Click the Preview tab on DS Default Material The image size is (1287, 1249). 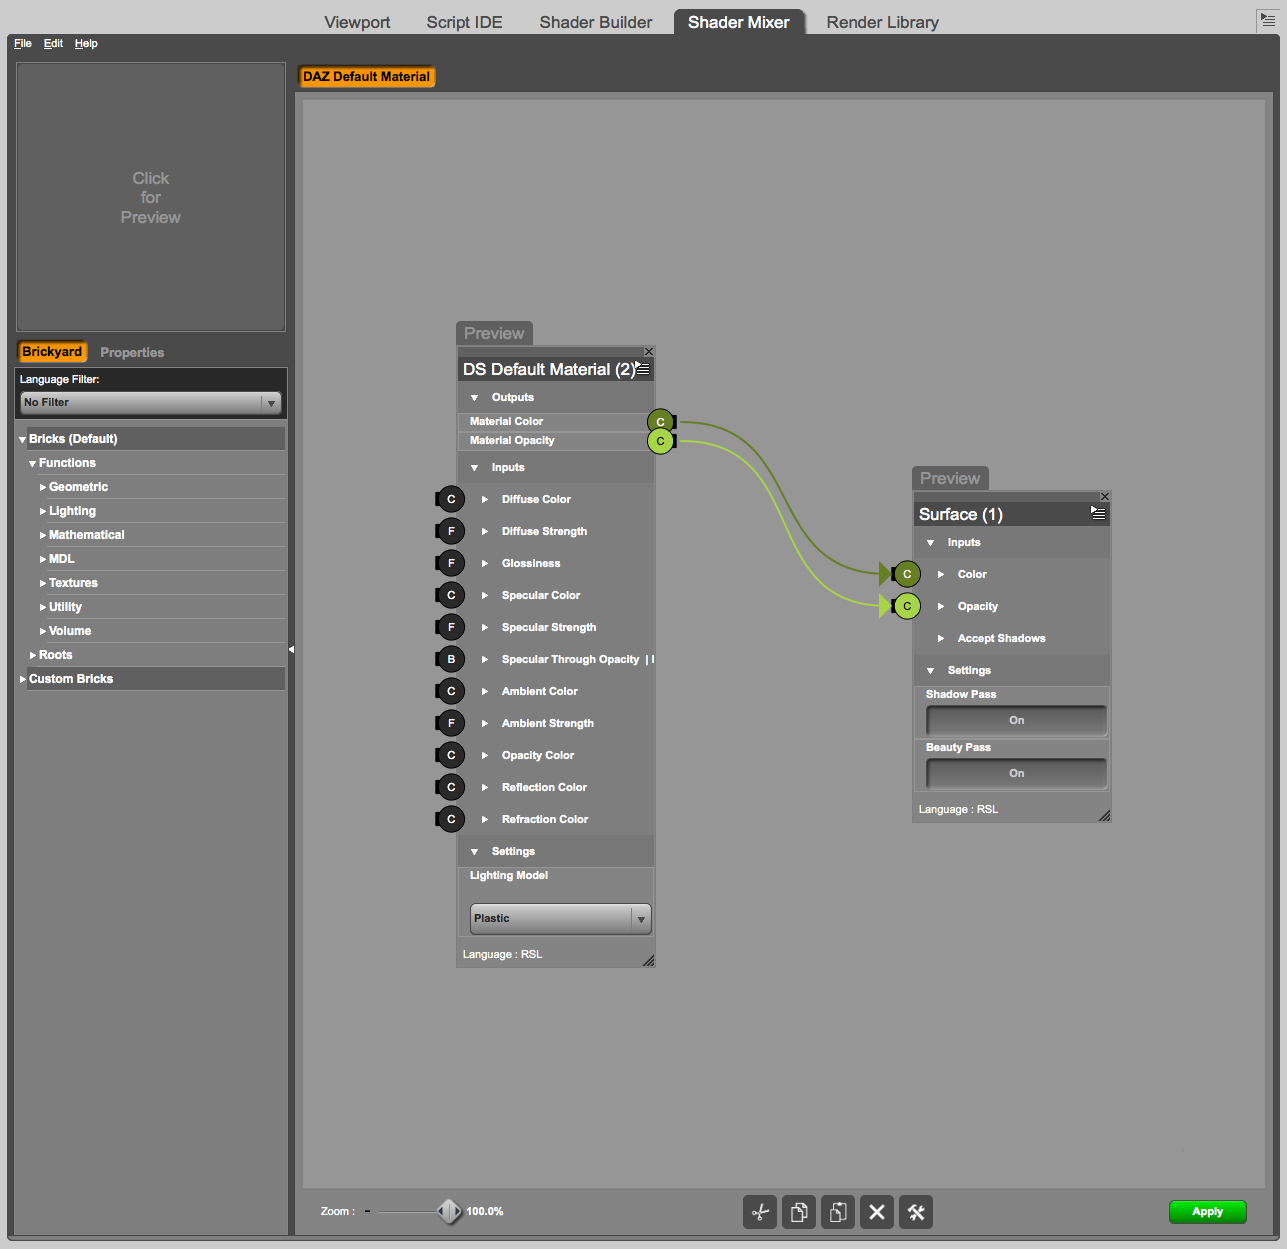pos(494,333)
